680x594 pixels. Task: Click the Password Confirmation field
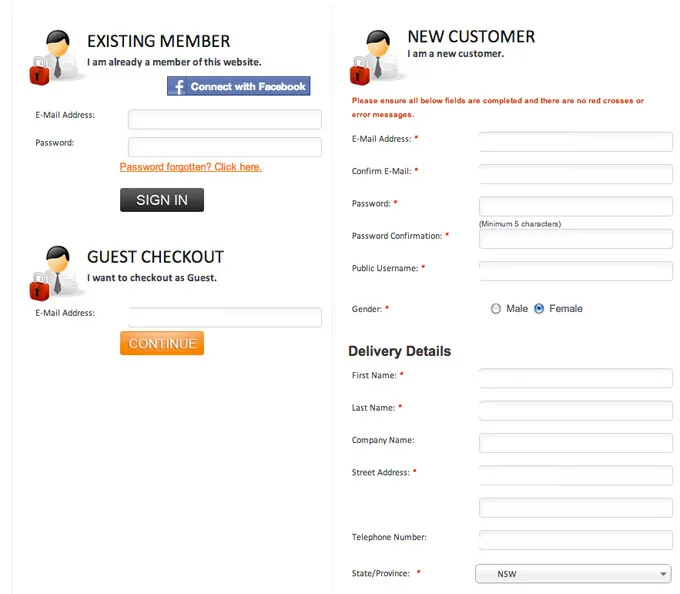point(575,238)
